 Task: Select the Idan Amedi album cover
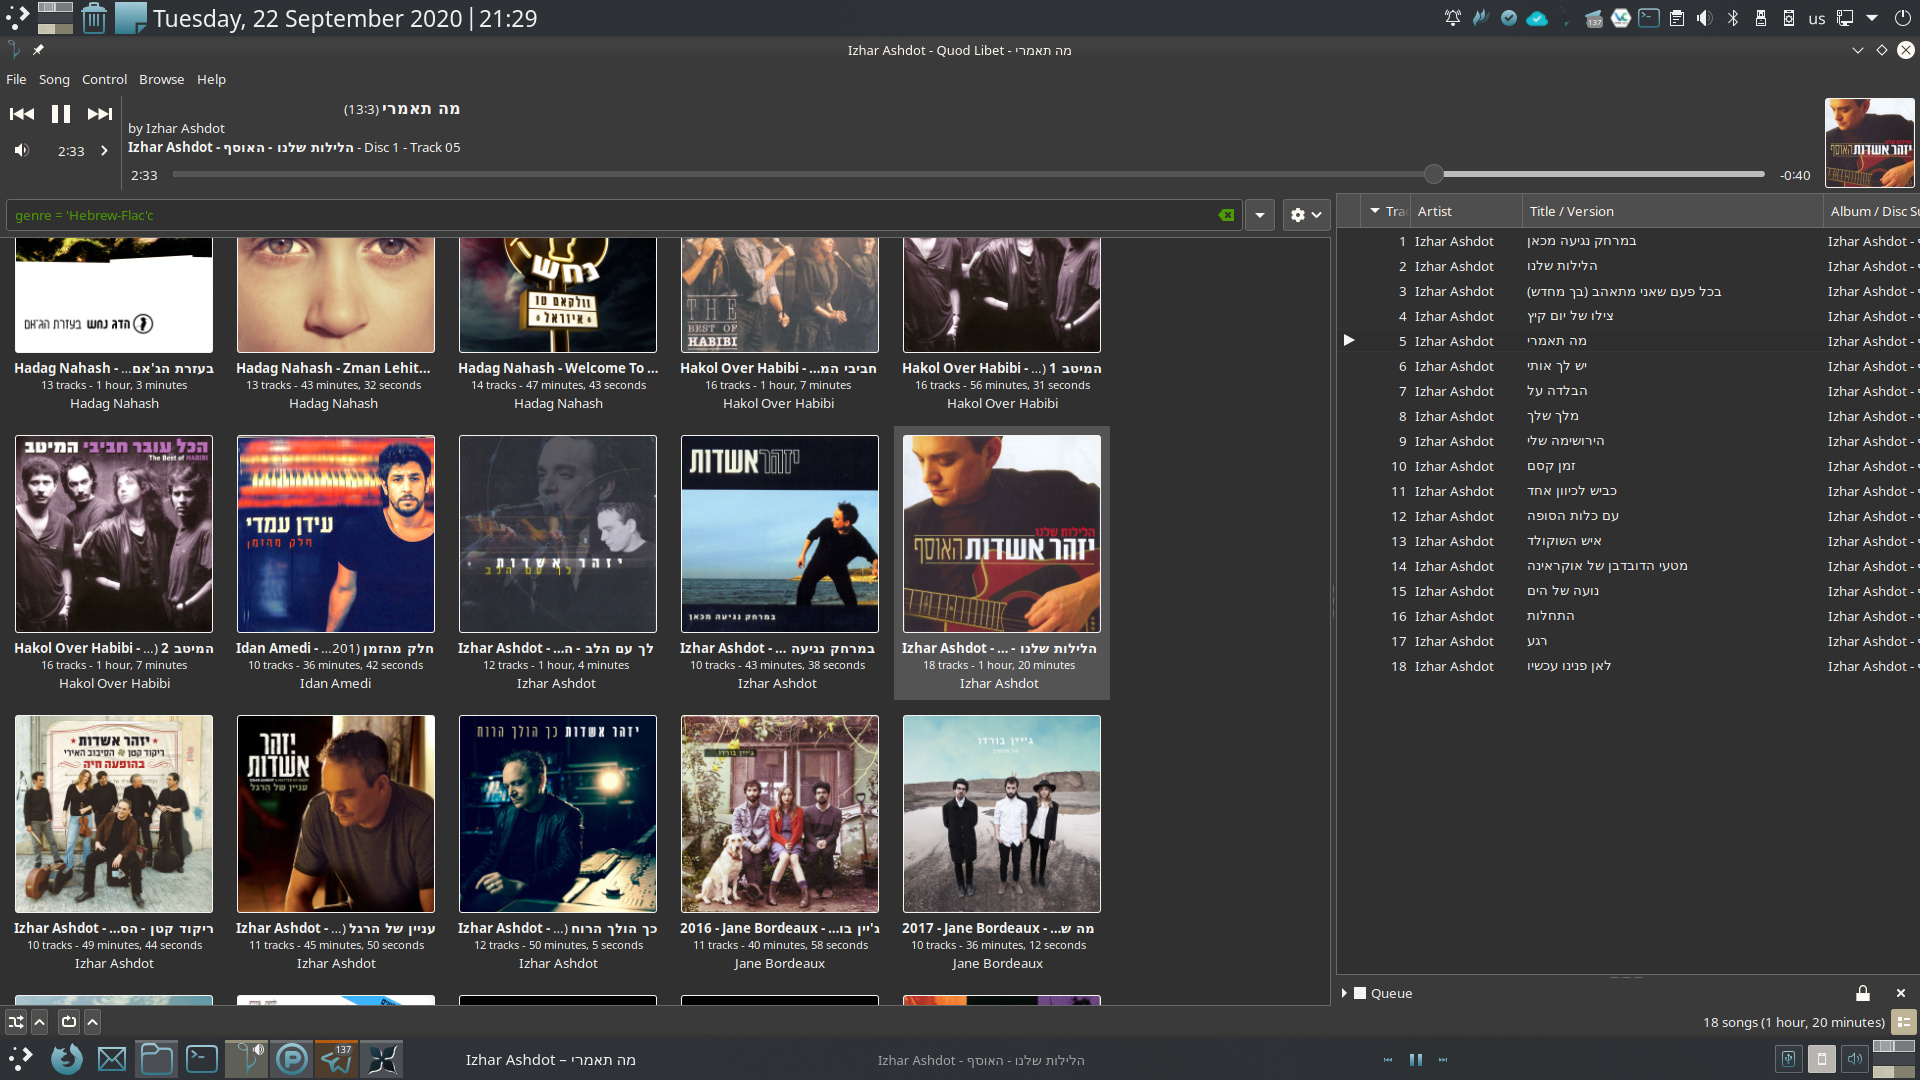[336, 533]
